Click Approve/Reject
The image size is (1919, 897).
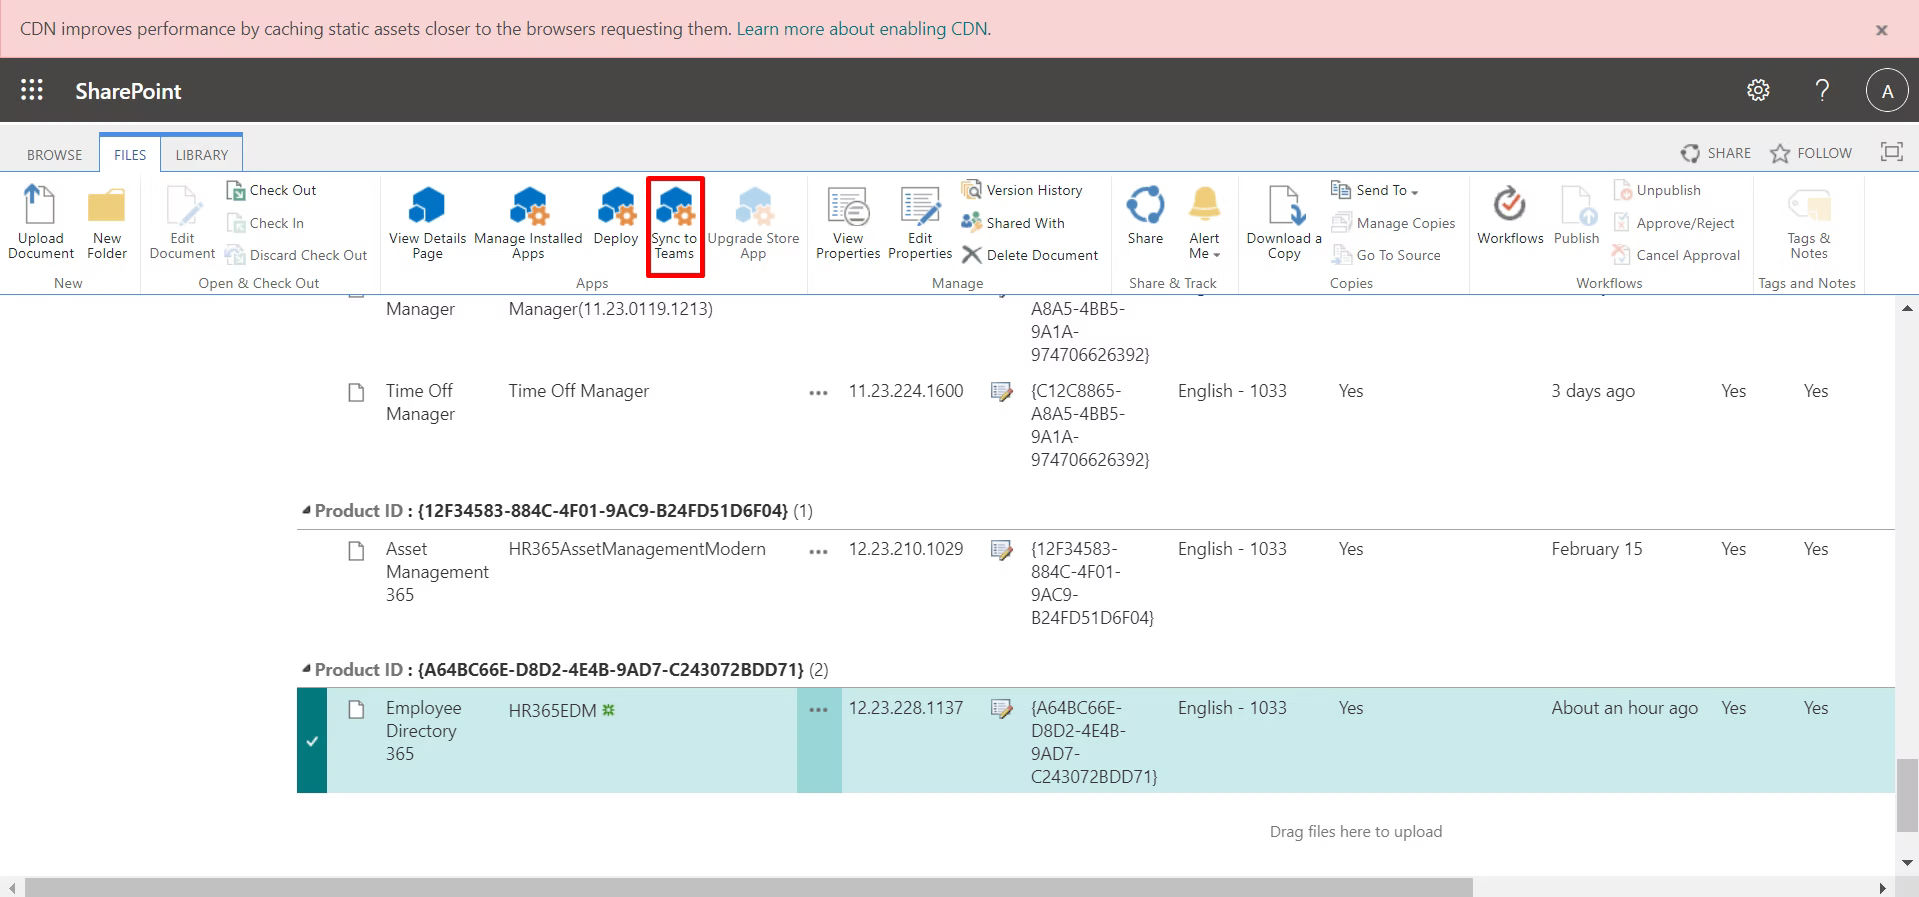coord(1673,223)
